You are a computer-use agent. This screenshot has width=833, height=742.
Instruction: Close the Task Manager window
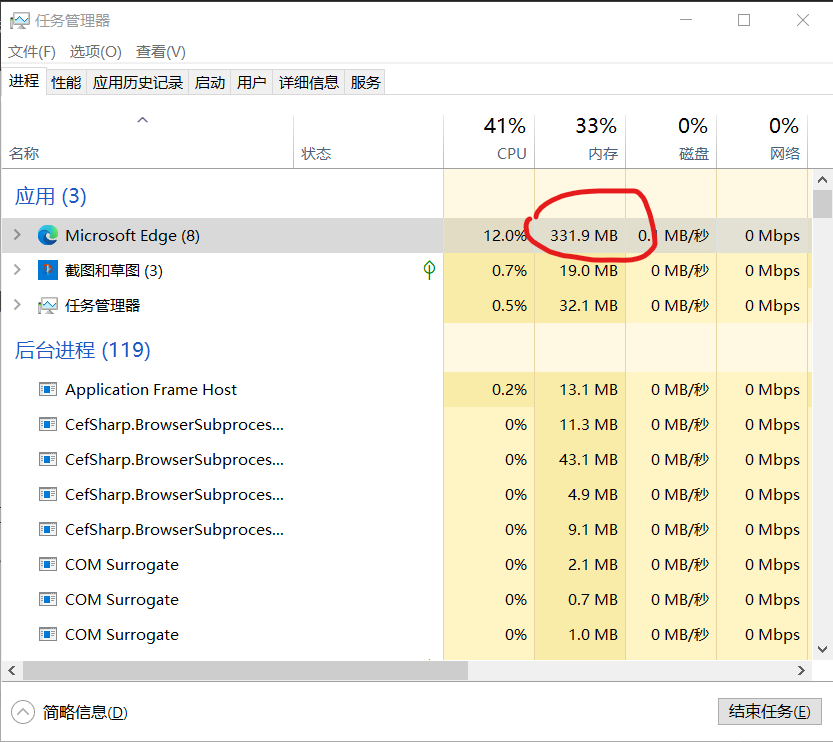pos(802,20)
